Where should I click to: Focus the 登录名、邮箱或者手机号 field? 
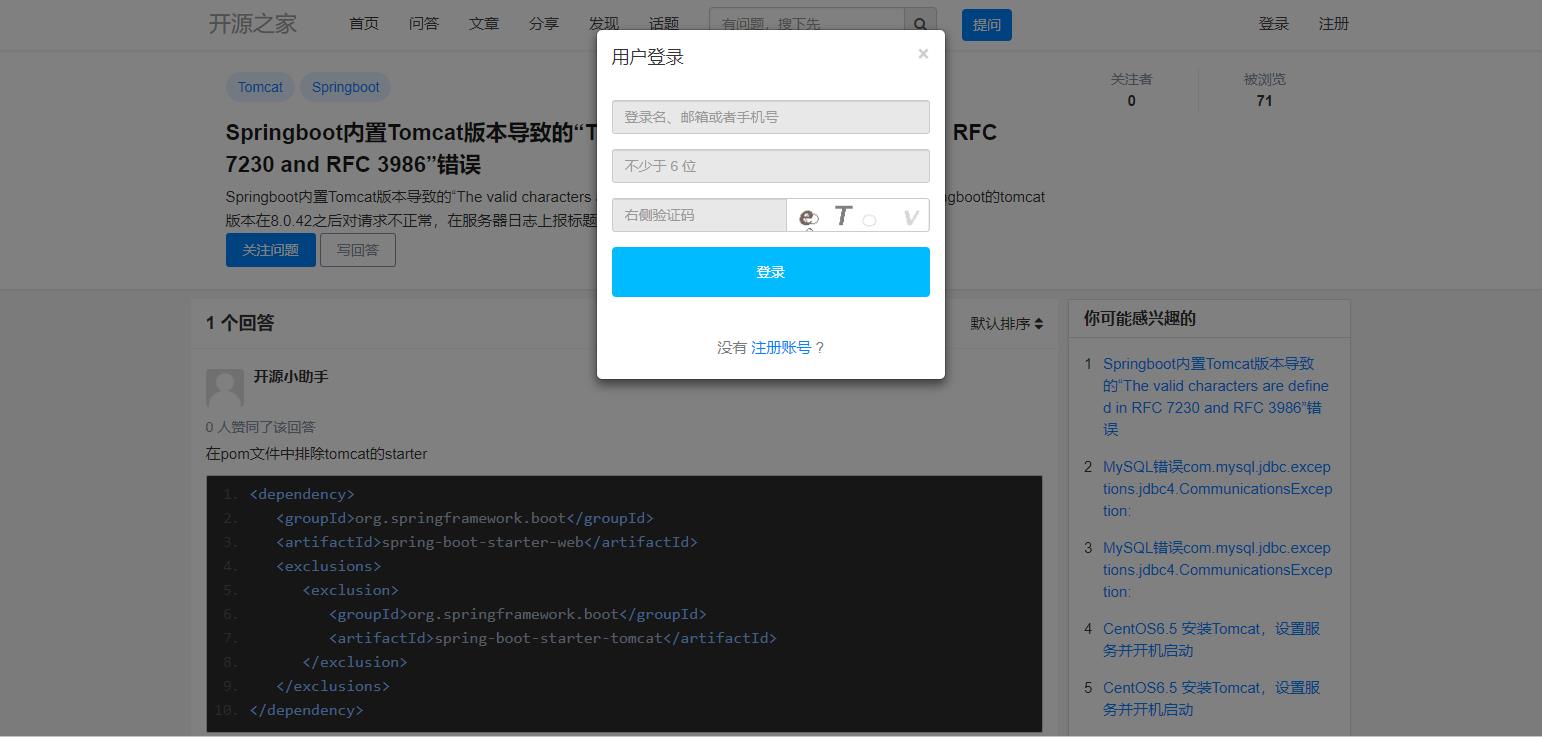771,117
